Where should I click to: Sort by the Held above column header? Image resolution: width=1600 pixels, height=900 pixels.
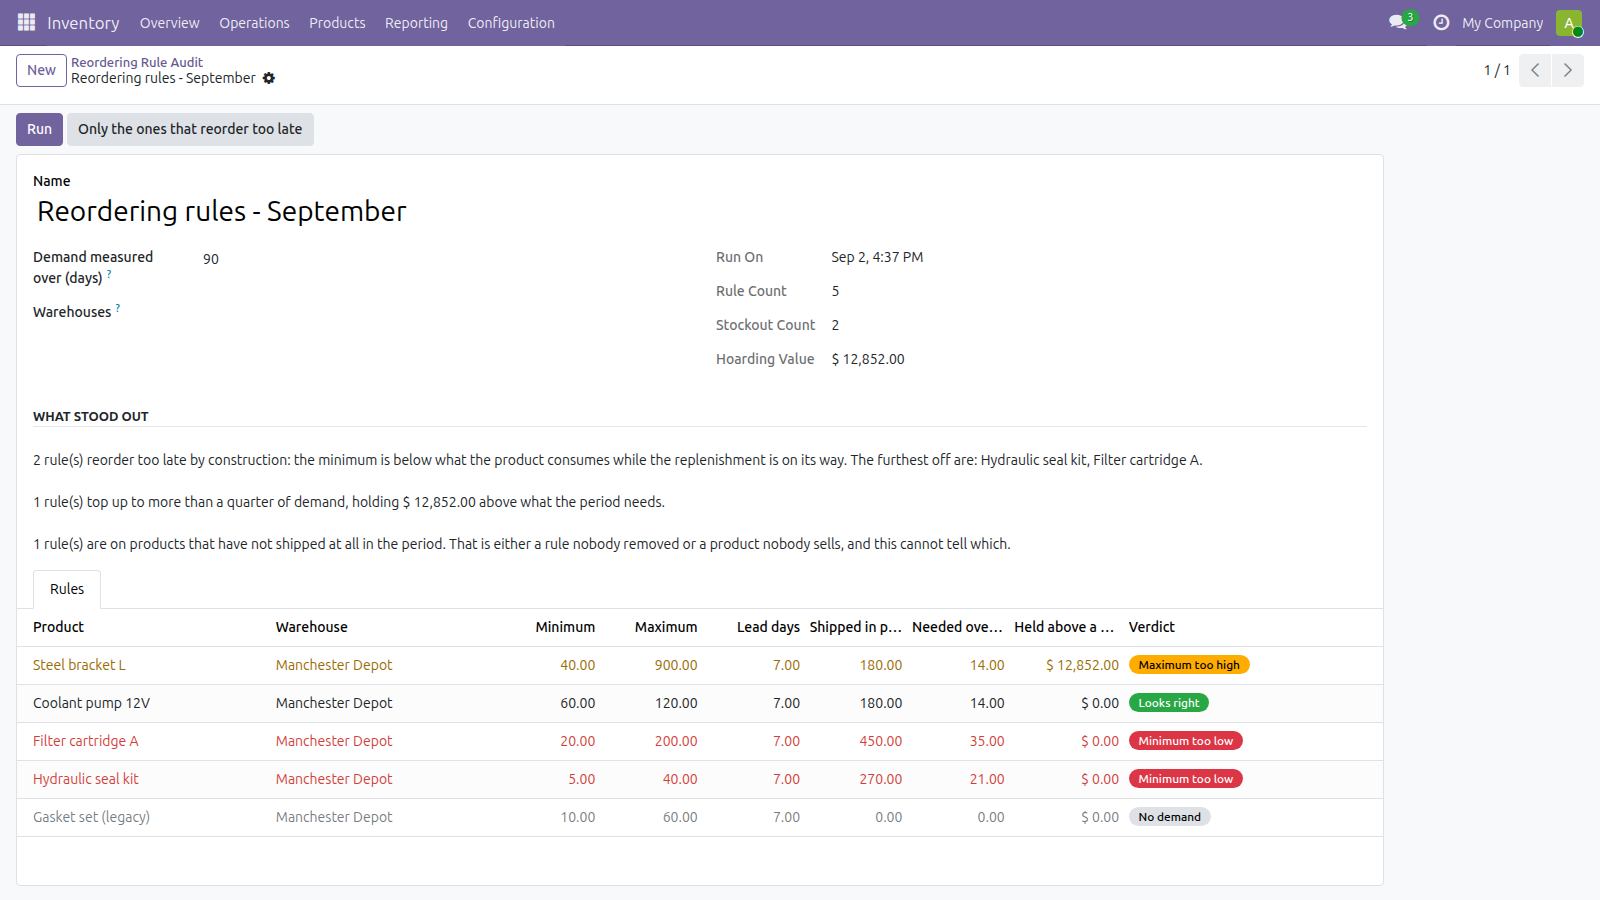[x=1064, y=627]
